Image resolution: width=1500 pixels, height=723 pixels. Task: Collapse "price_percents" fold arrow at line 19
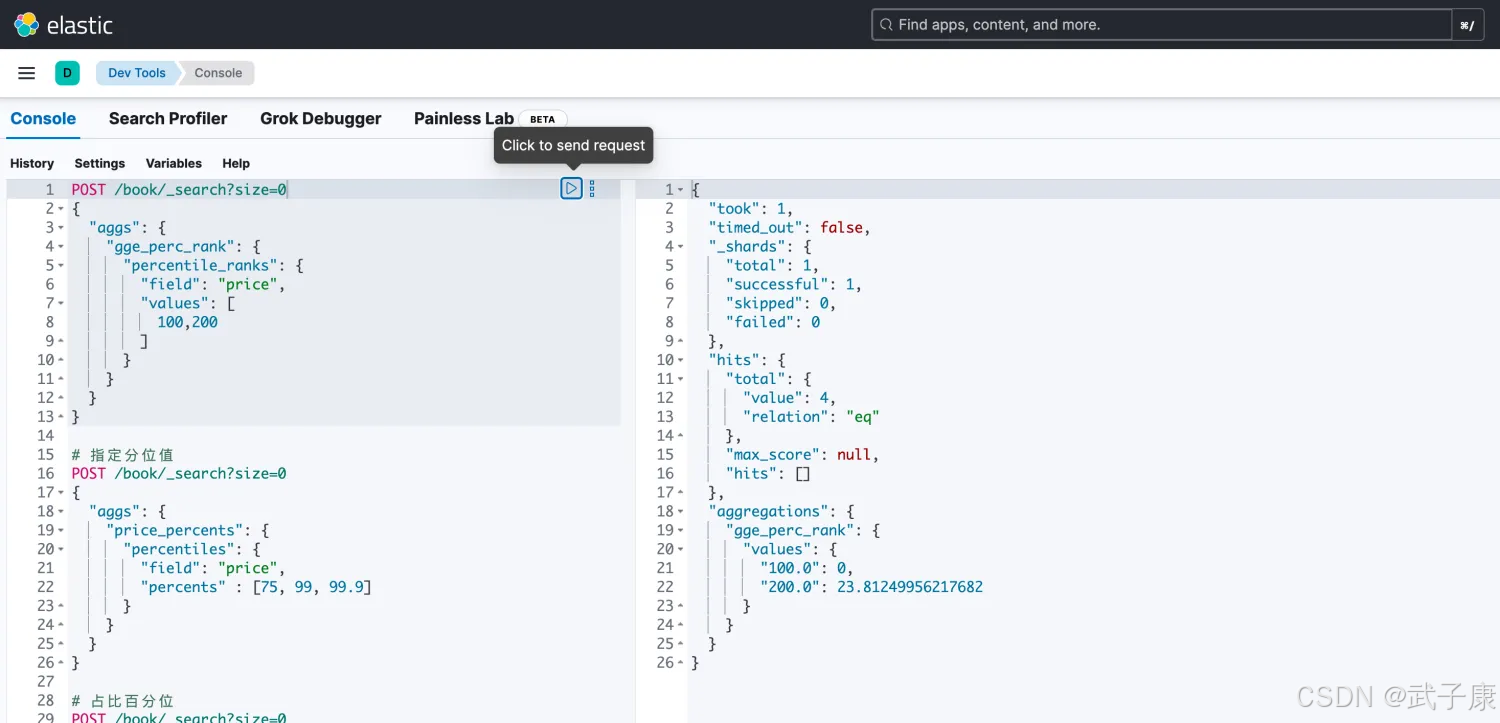pyautogui.click(x=61, y=531)
